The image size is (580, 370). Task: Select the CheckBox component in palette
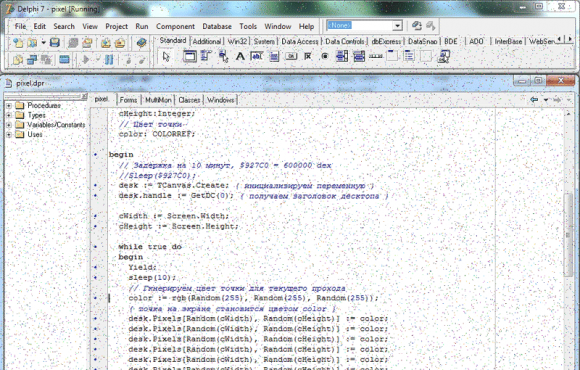(308, 57)
